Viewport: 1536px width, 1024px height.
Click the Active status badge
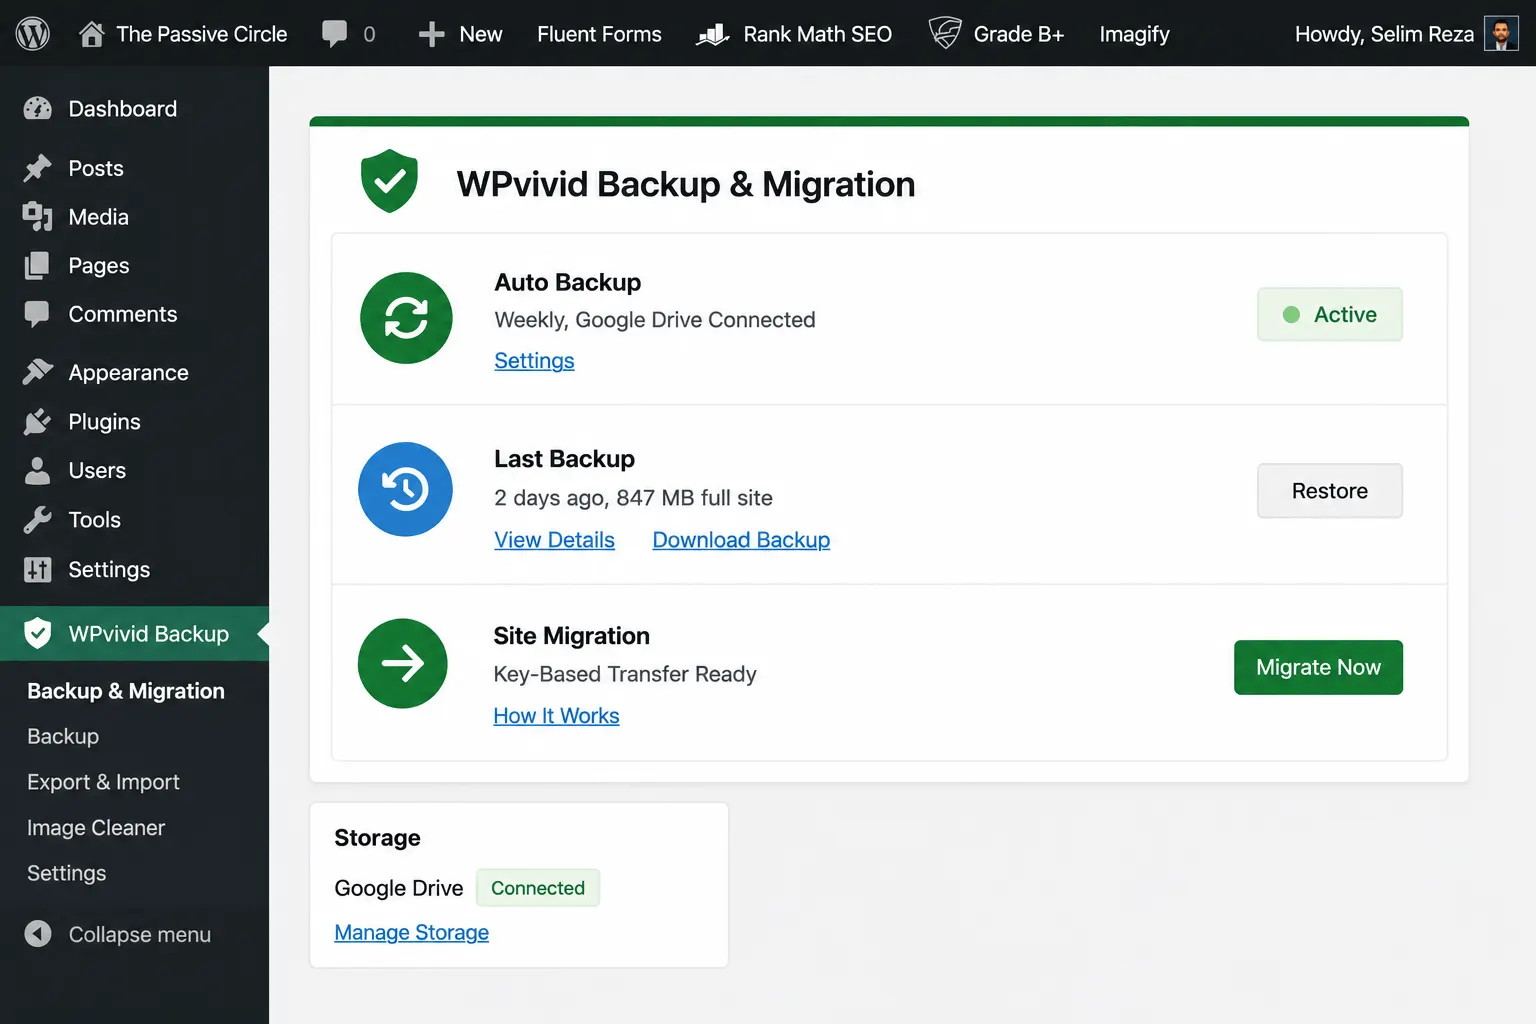click(1330, 315)
